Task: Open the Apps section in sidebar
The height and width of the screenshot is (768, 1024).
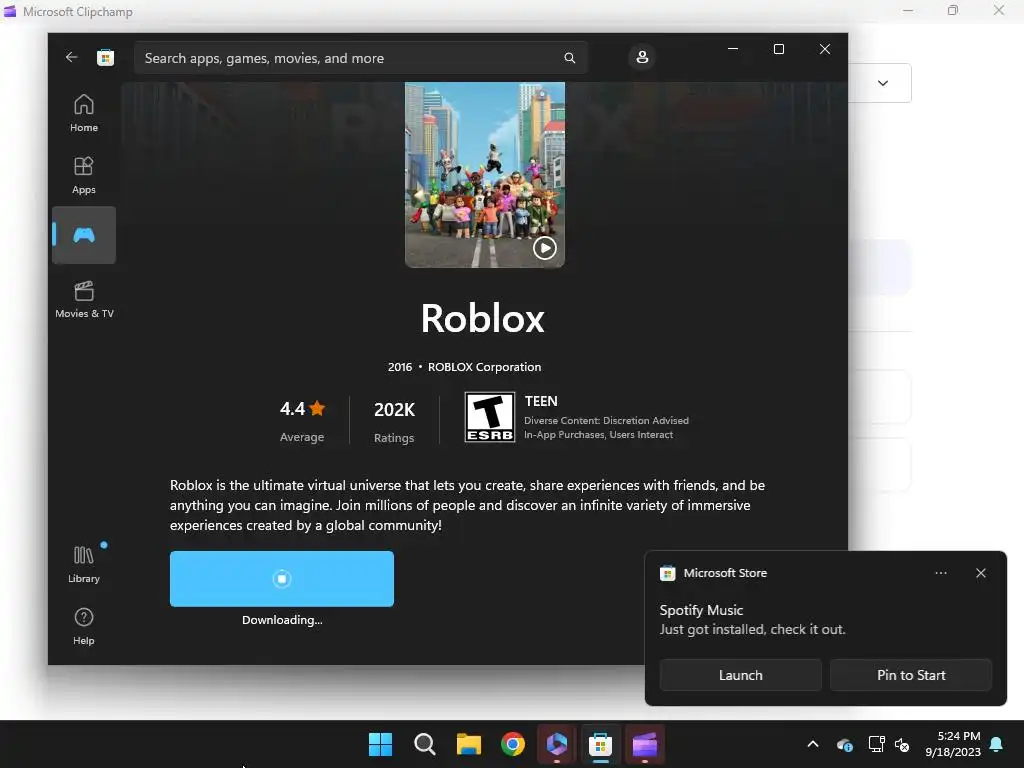Action: click(x=84, y=175)
